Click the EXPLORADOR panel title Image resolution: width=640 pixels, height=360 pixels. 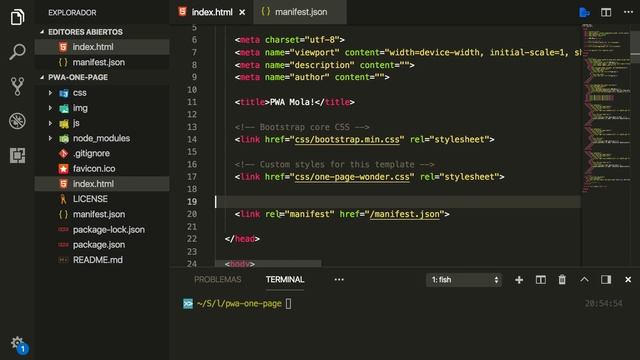pyautogui.click(x=72, y=13)
